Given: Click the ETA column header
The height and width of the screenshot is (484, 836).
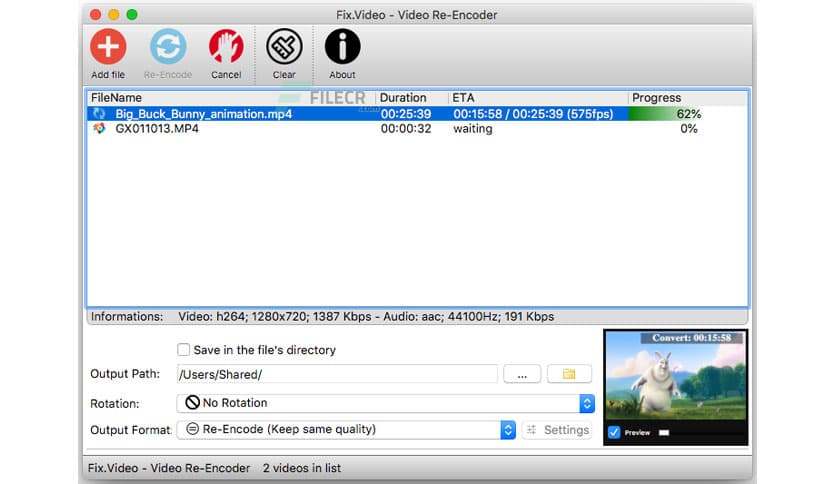Looking at the screenshot, I should coord(538,98).
